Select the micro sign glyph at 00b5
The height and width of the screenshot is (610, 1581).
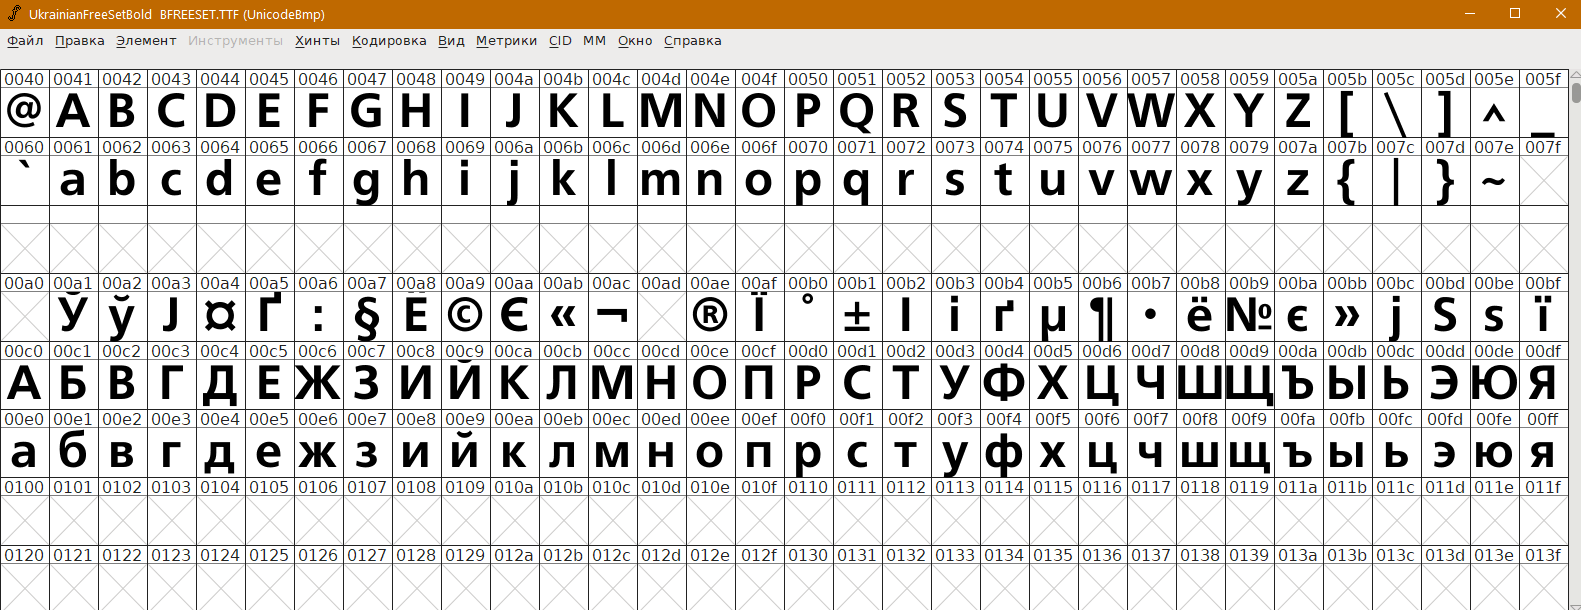[x=1053, y=316]
